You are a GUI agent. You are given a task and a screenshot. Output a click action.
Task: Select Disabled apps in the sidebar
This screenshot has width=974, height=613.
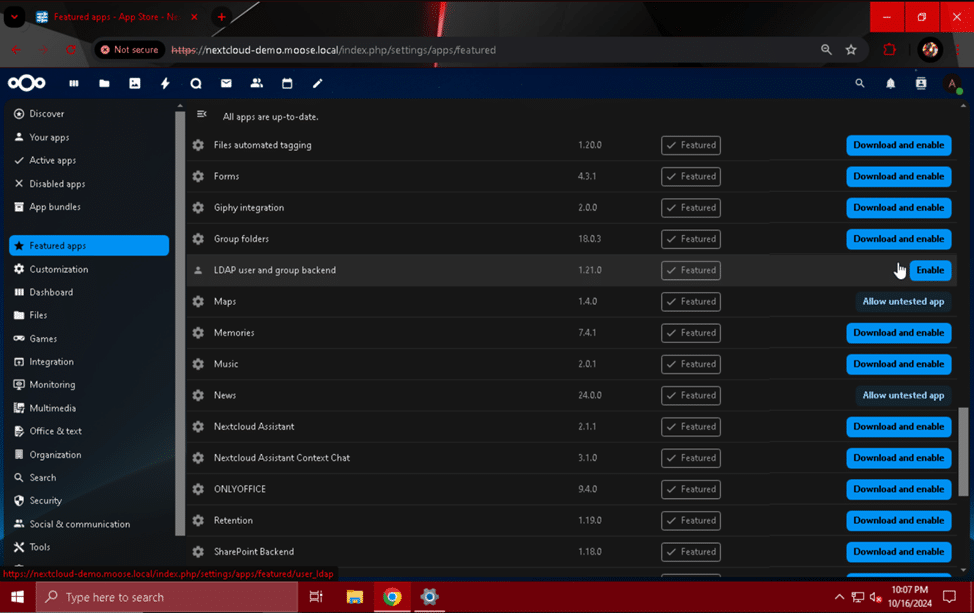coord(89,184)
